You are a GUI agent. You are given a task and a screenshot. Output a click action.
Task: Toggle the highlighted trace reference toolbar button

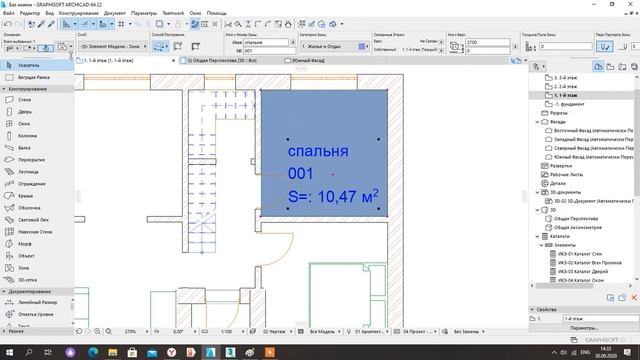click(195, 24)
